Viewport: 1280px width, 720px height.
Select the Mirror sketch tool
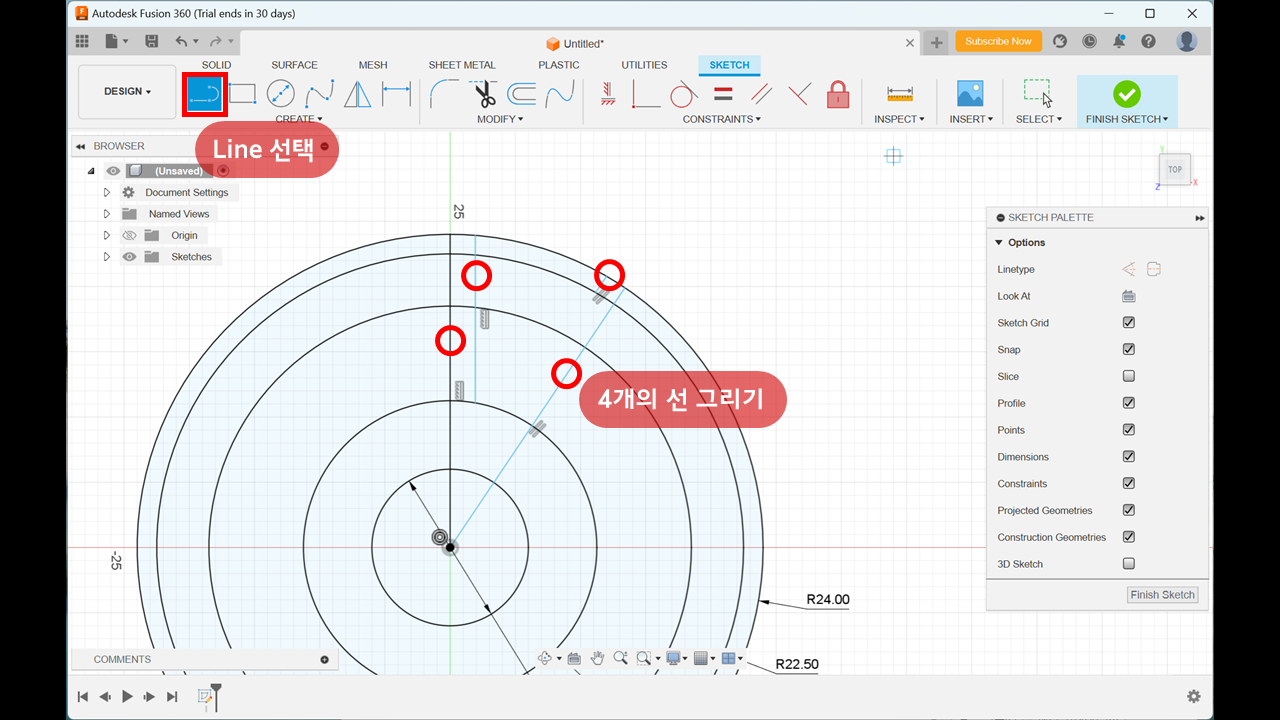(x=357, y=94)
